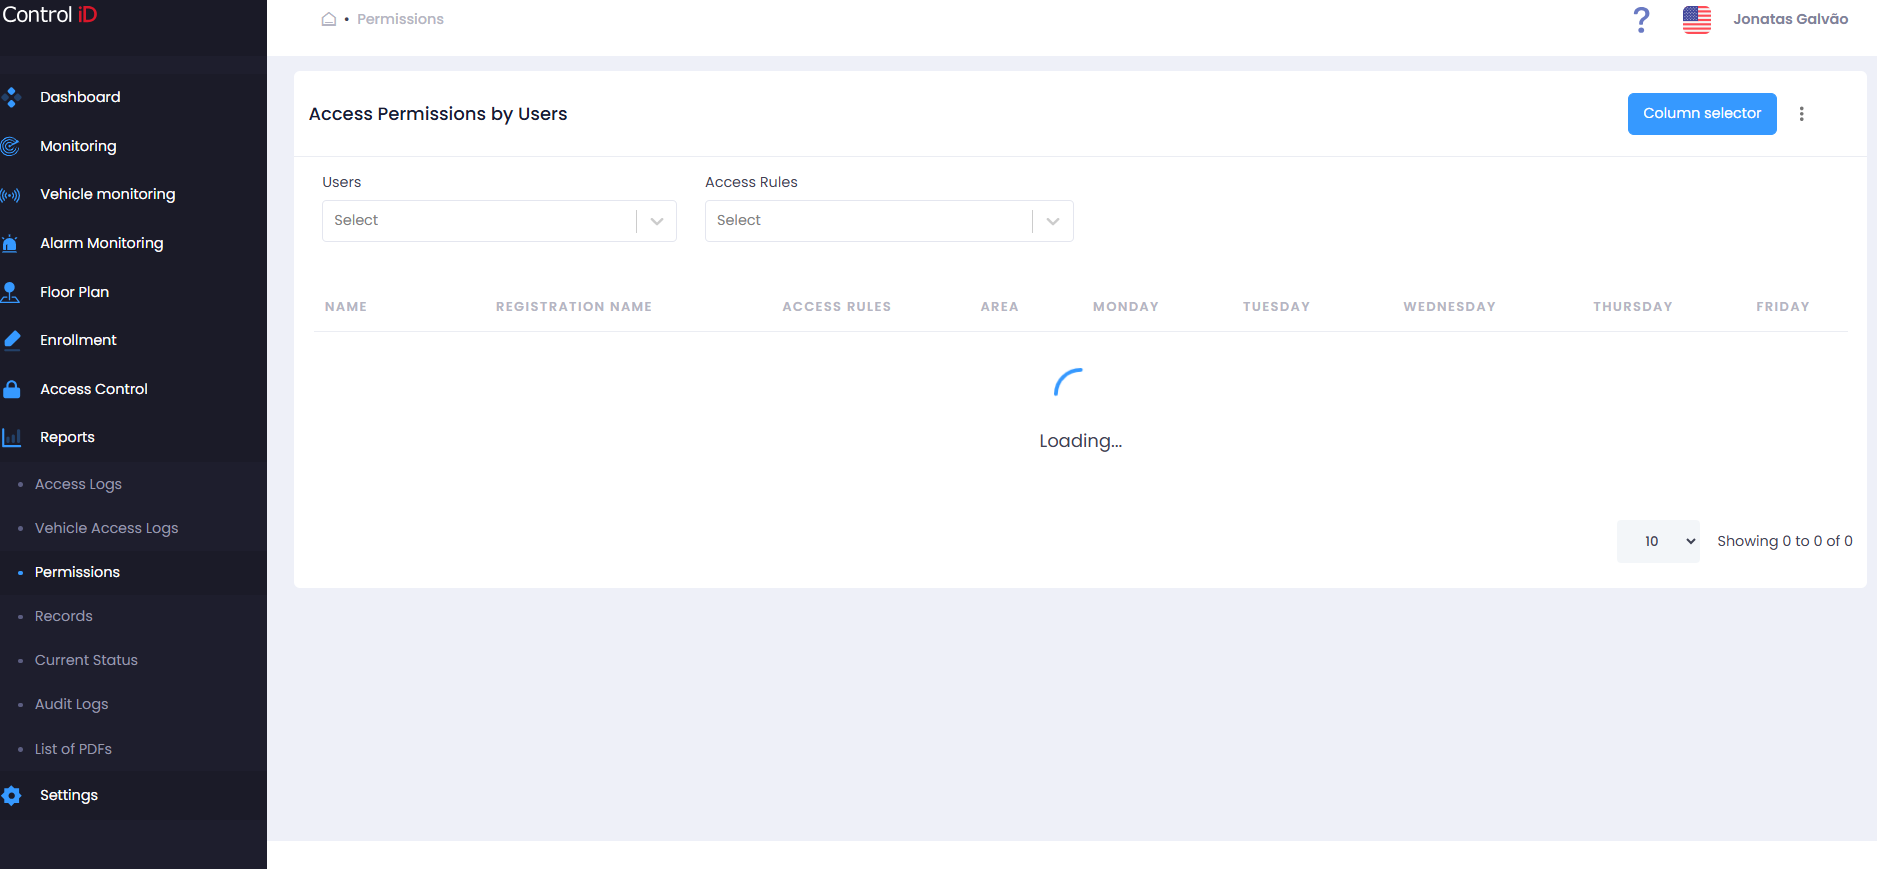Screen dimensions: 1877x869
Task: Open the Access Rules select dropdown
Action: [x=889, y=221]
